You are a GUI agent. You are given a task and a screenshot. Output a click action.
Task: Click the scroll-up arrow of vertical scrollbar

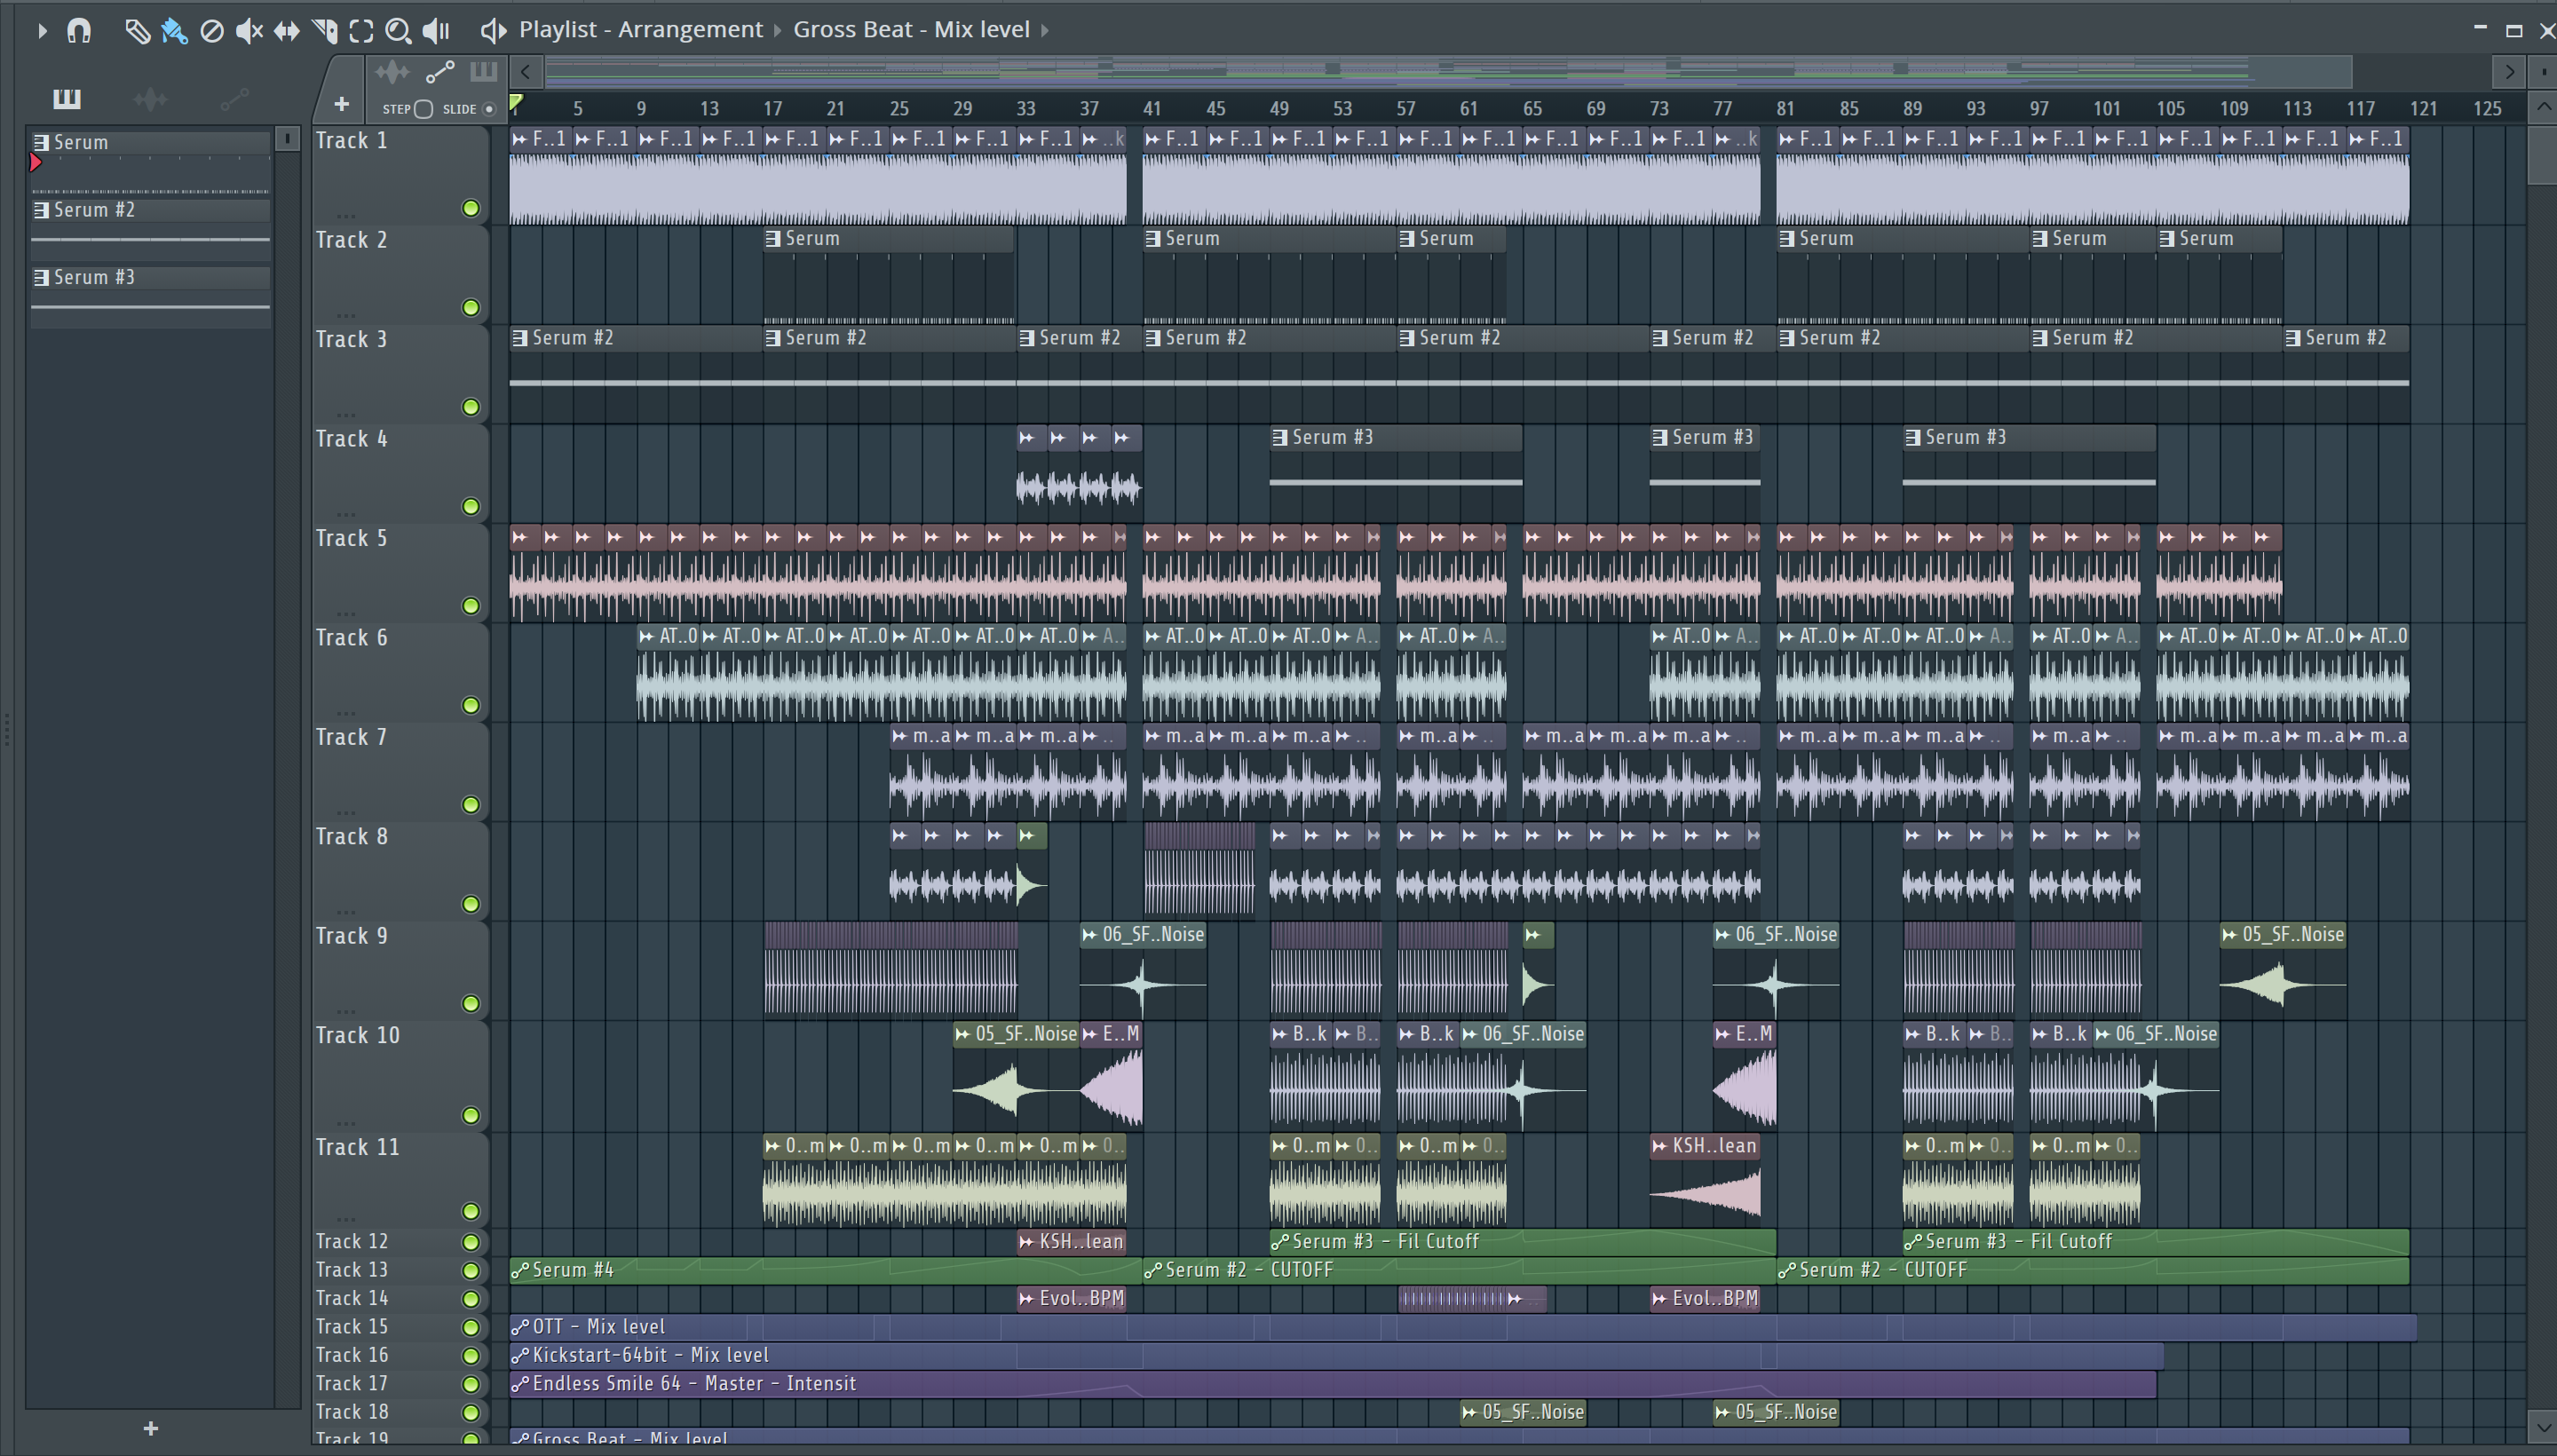2543,107
